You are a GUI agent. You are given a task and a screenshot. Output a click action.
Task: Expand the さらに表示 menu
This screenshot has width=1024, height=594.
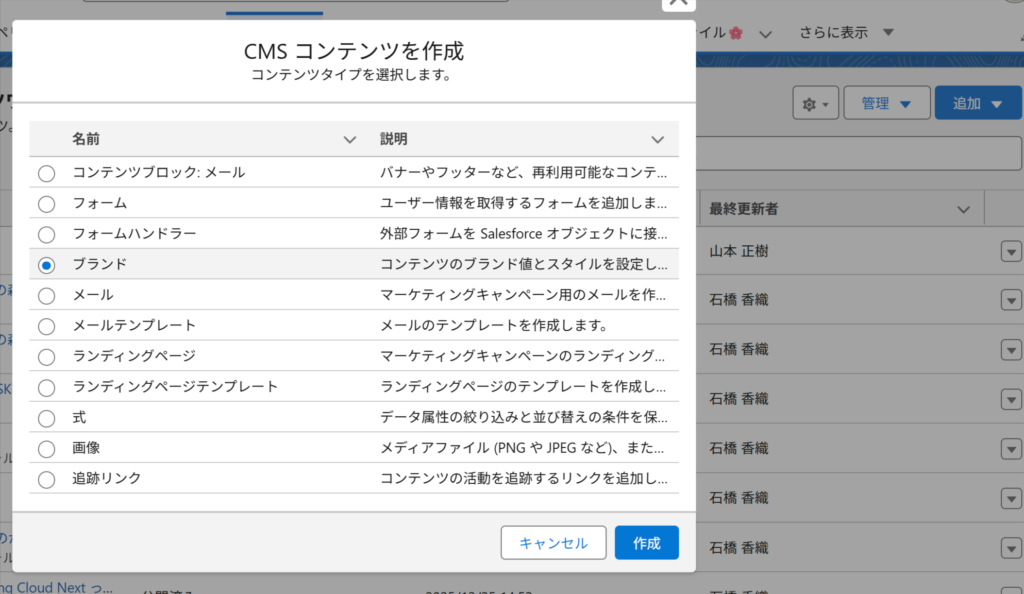846,33
